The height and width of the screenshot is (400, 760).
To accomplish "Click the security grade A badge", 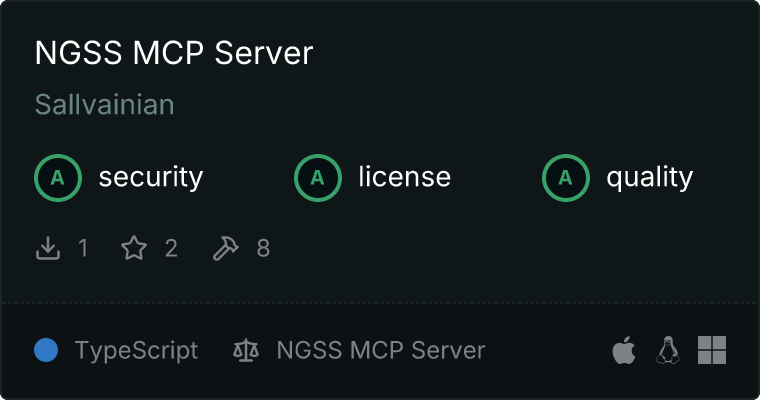I will click(58, 178).
